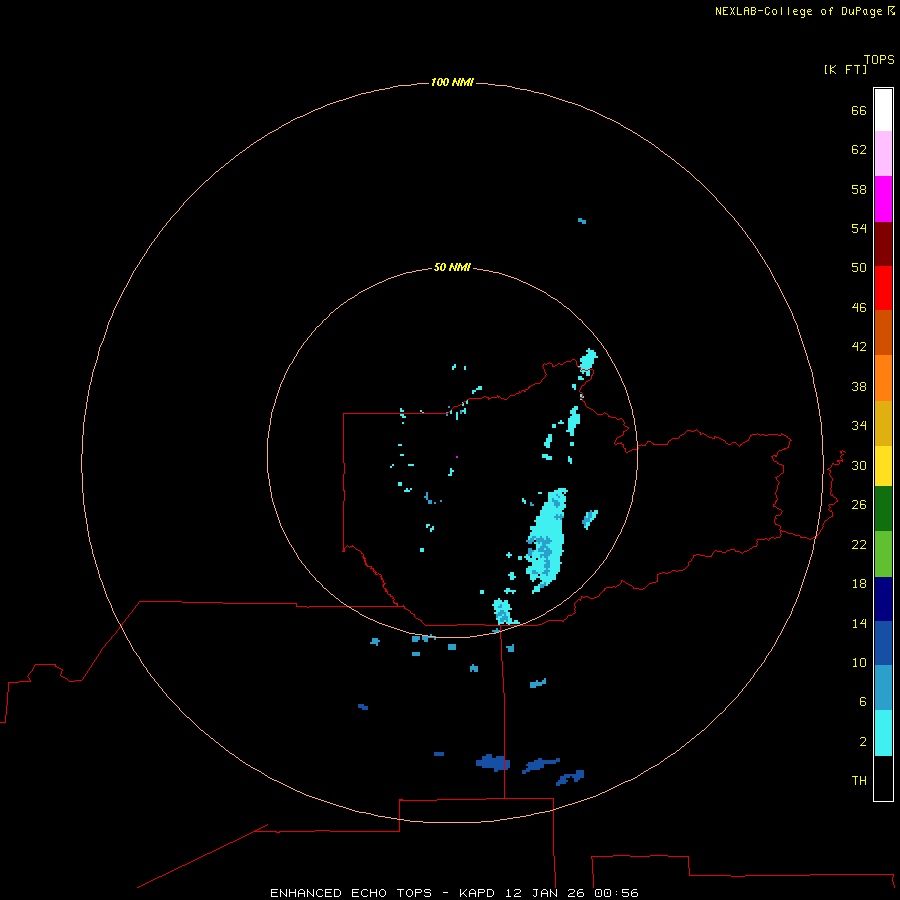Click the legend value "58"
The width and height of the screenshot is (900, 900).
(859, 189)
